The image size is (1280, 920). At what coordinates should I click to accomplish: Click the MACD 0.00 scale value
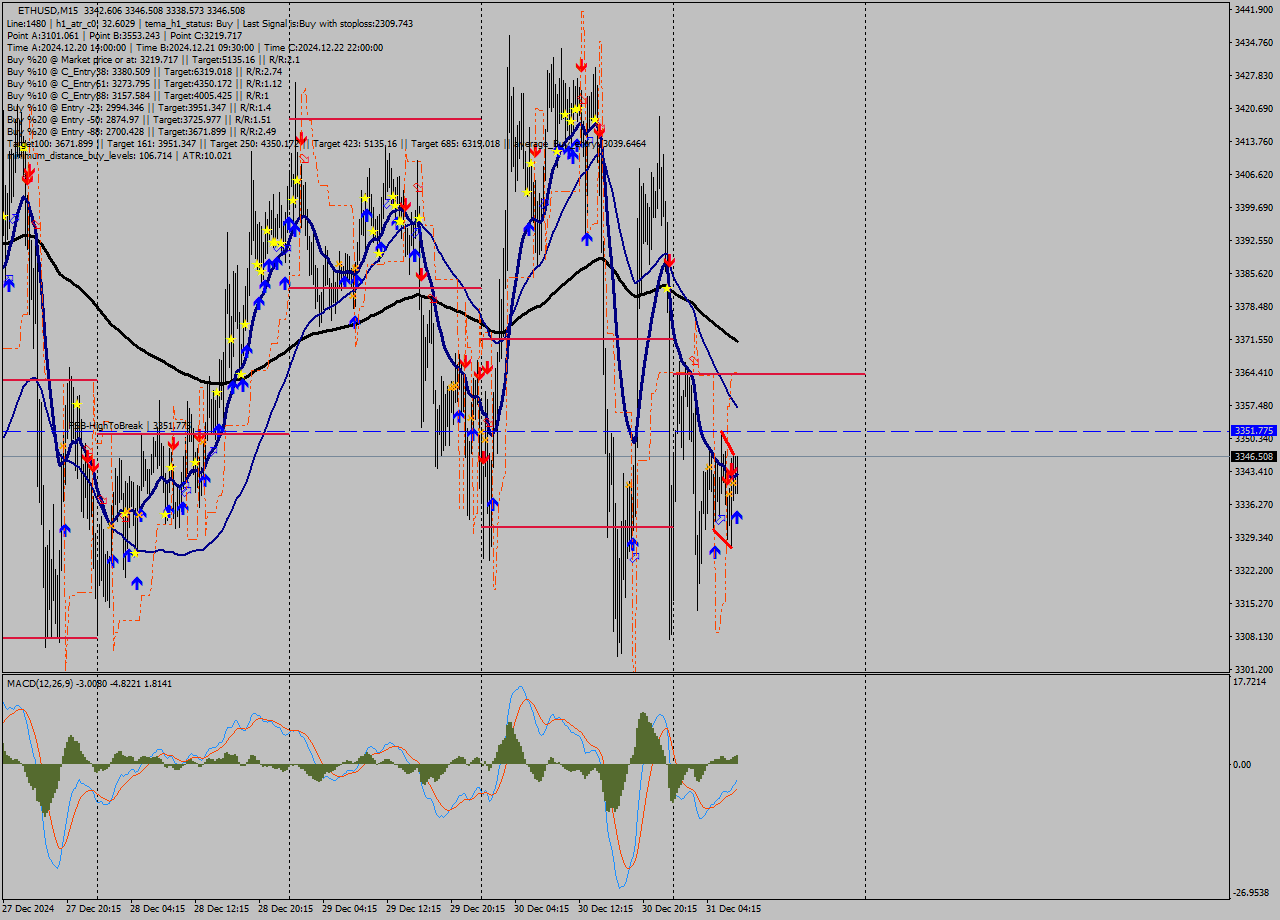point(1242,764)
